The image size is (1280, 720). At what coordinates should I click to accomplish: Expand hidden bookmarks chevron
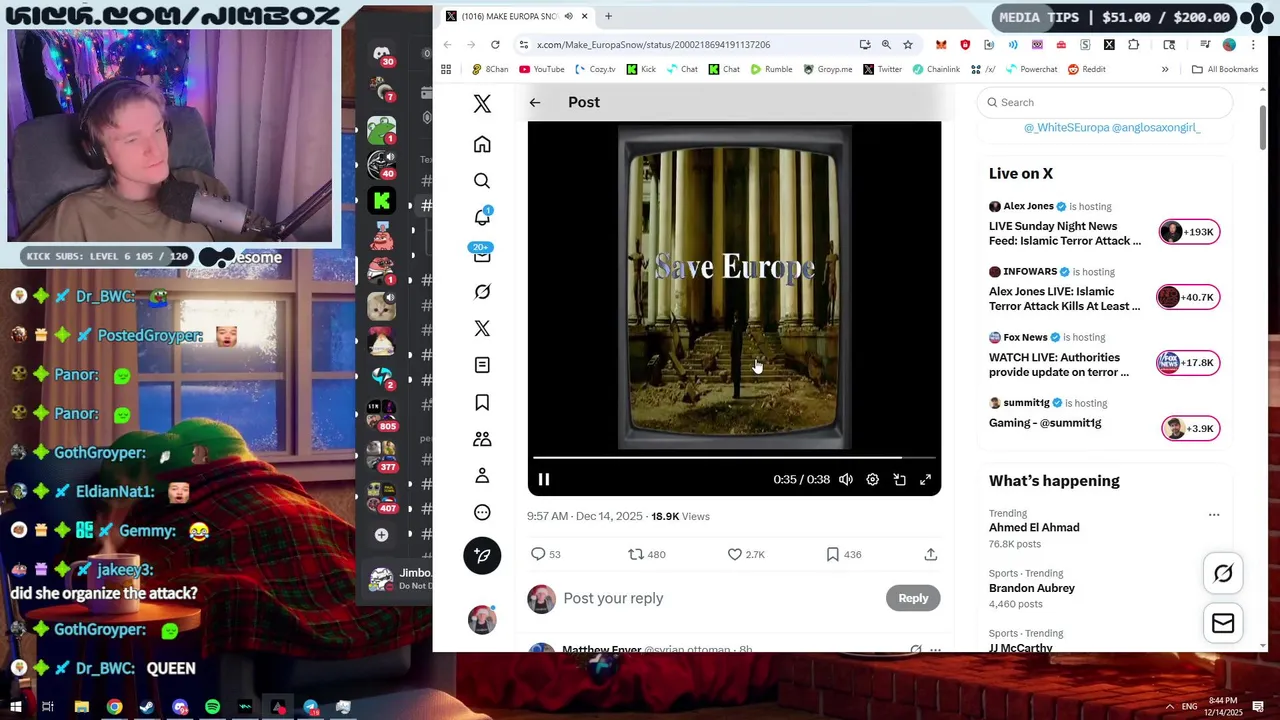1165,69
